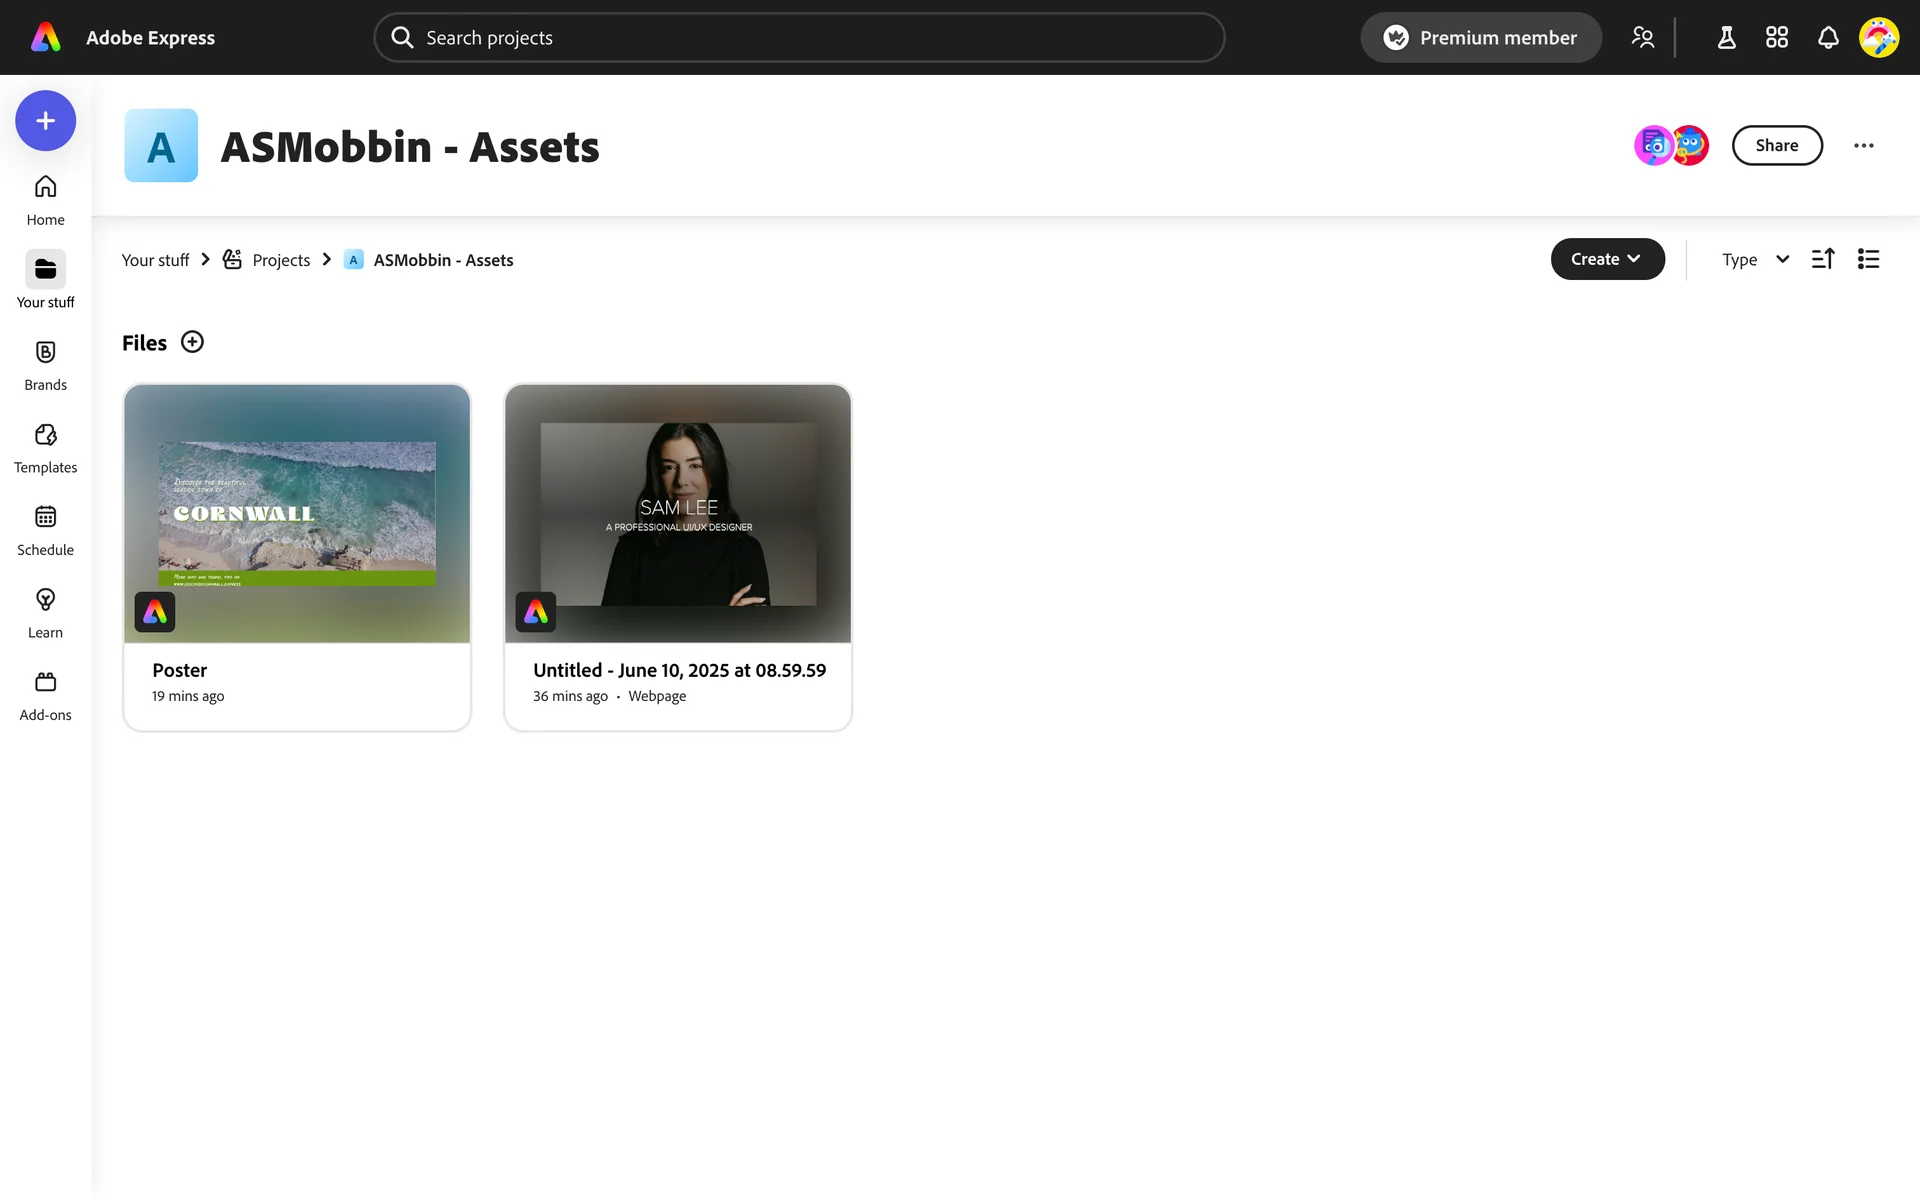Open the Type filter dropdown
This screenshot has height=1200, width=1920.
point(1755,260)
